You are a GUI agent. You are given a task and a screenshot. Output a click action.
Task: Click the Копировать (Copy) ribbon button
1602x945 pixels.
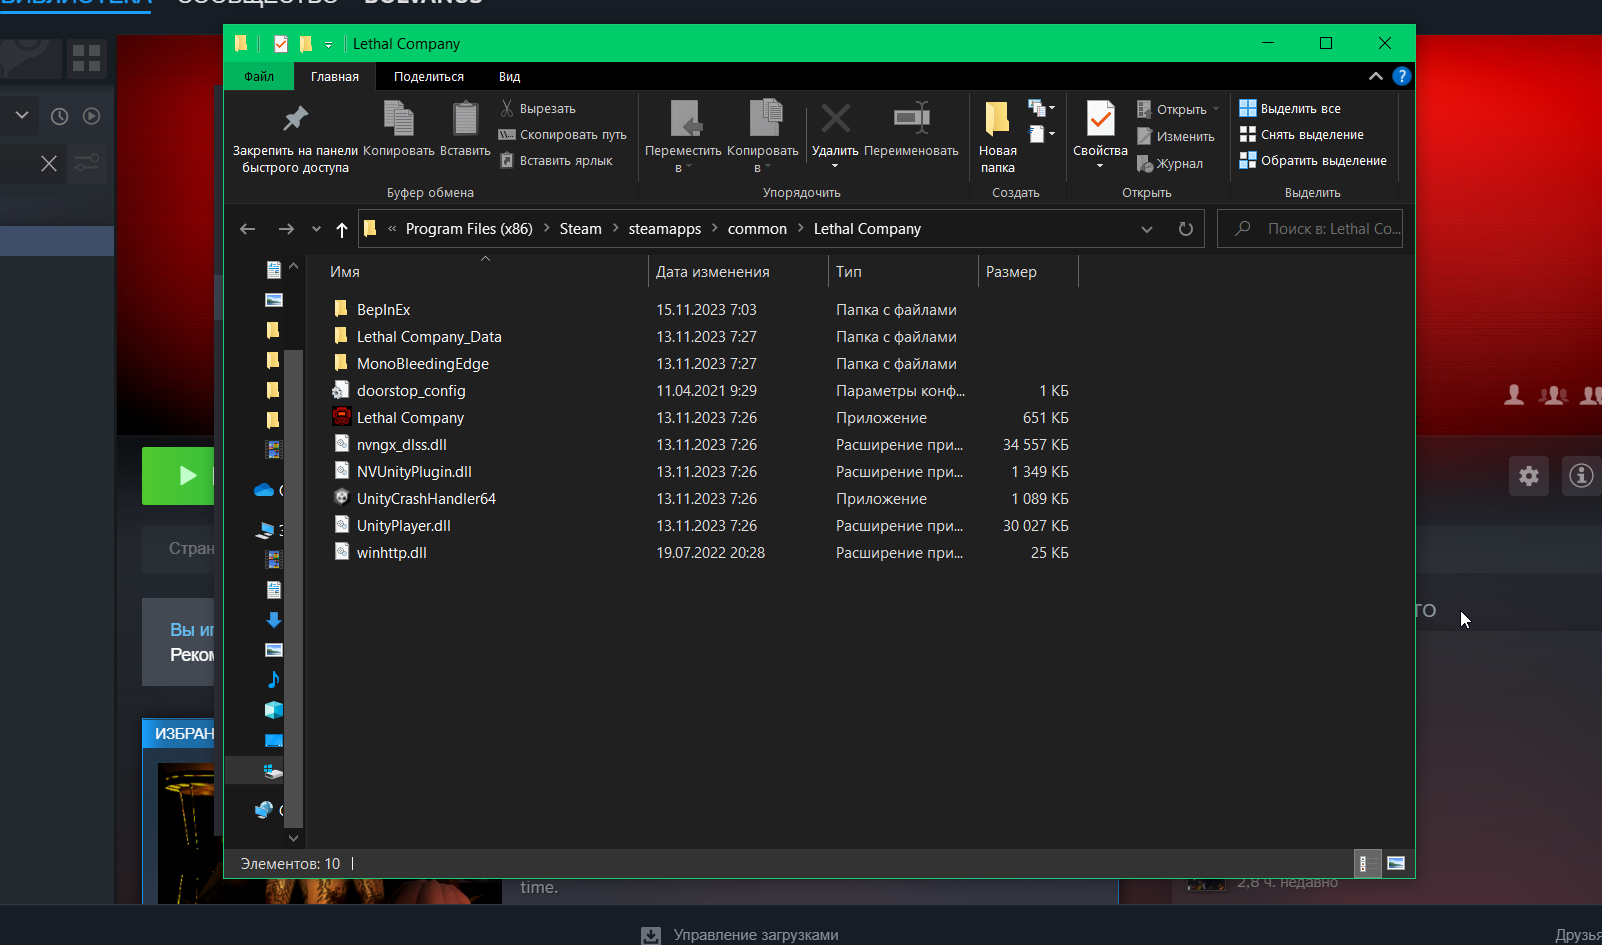[399, 129]
